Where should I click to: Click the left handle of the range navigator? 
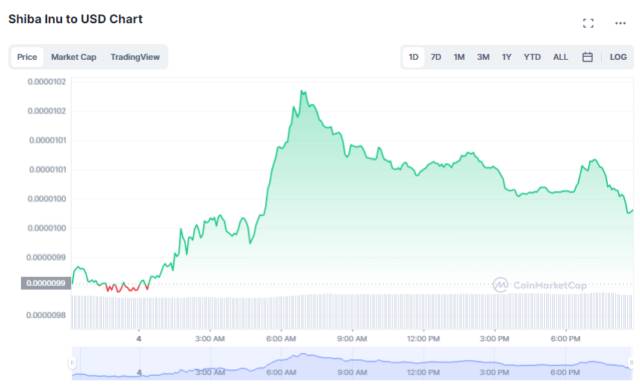click(x=72, y=363)
